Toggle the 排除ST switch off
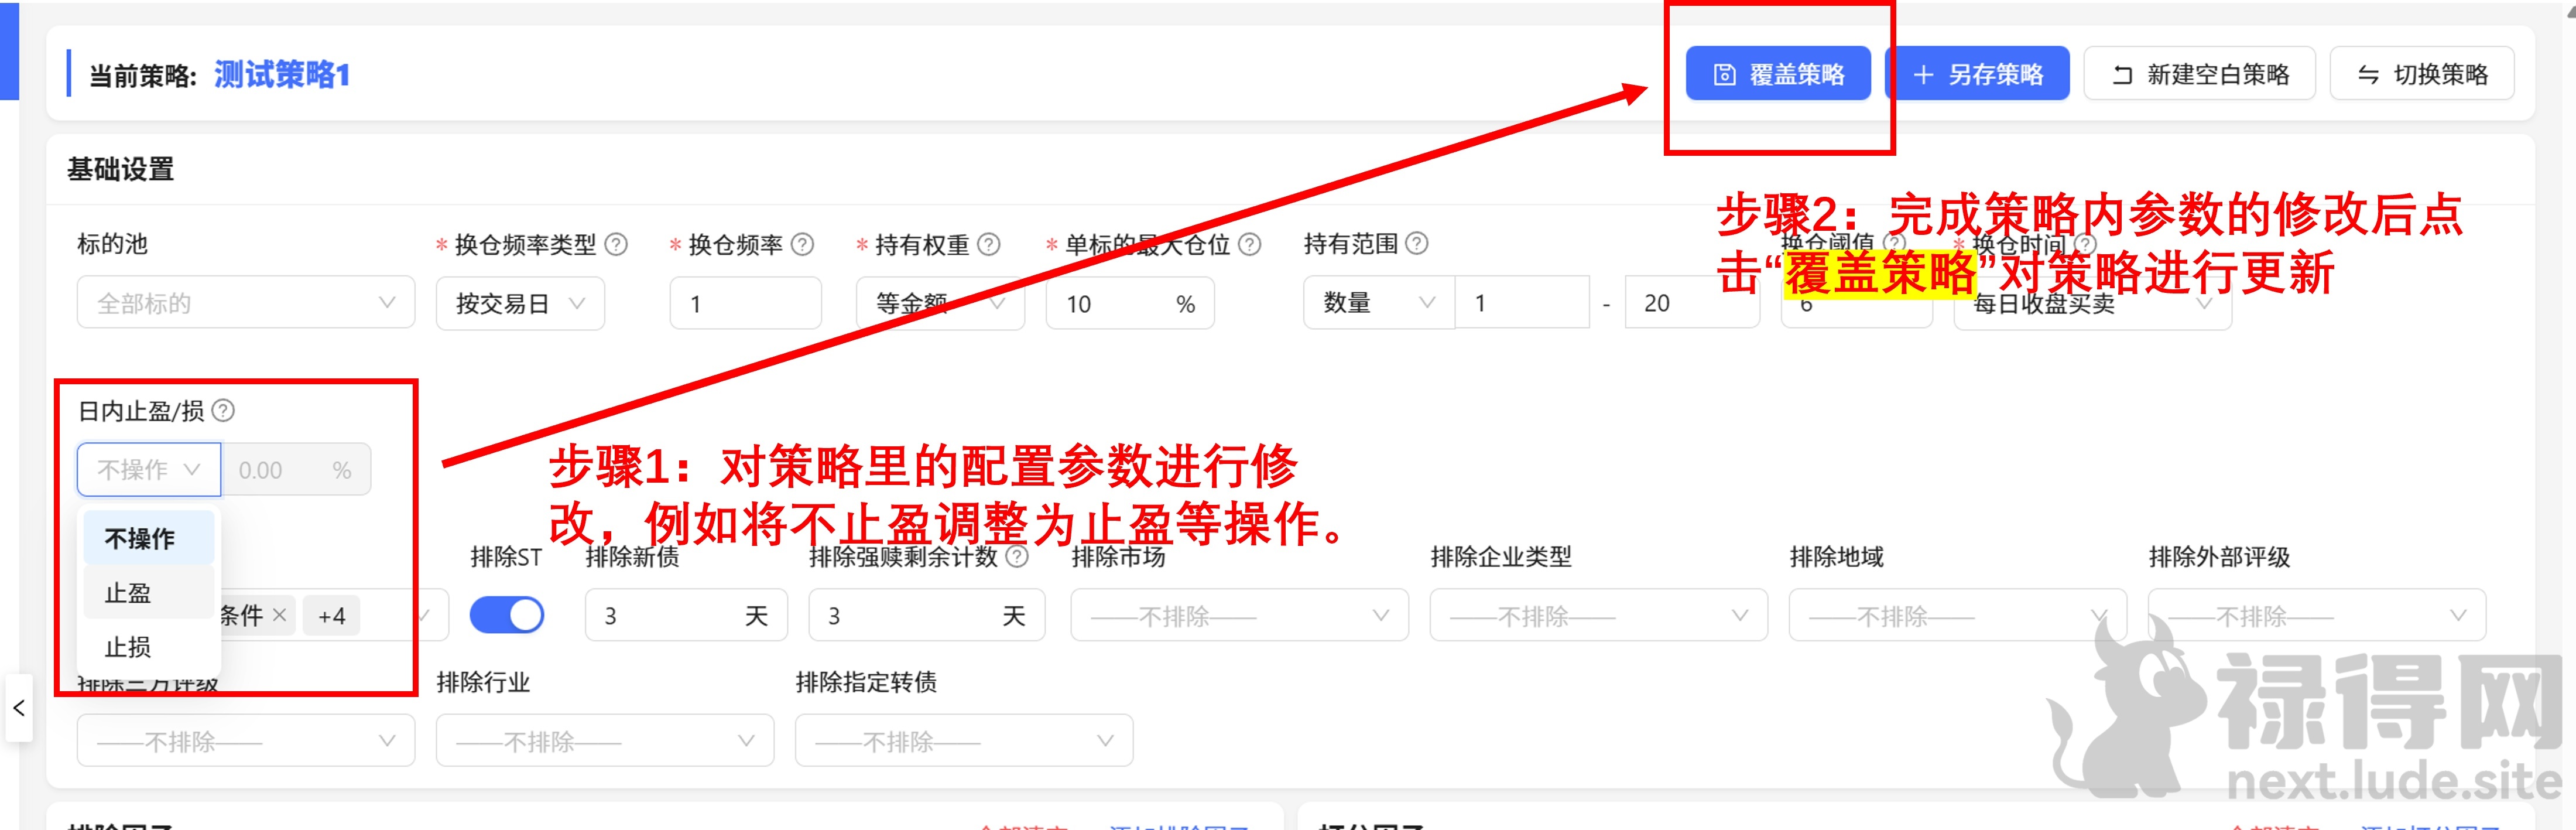 507,614
